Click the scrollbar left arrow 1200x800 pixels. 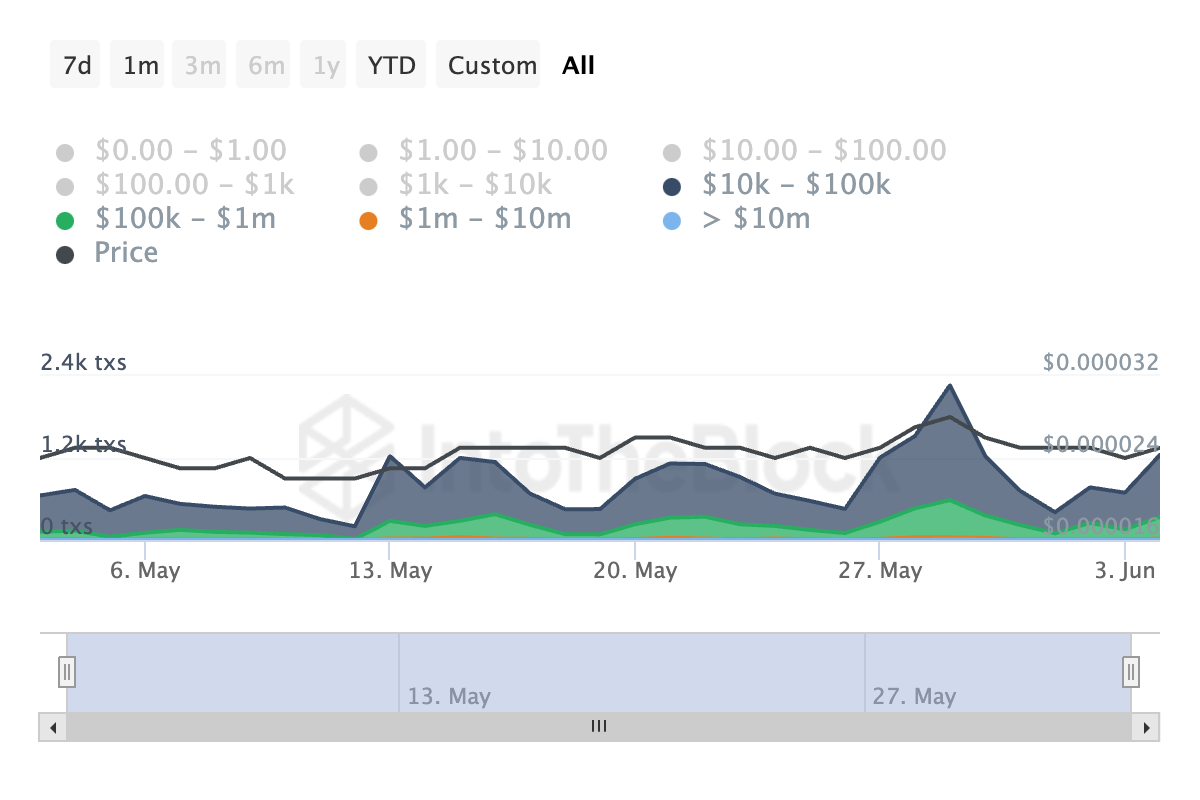52,727
